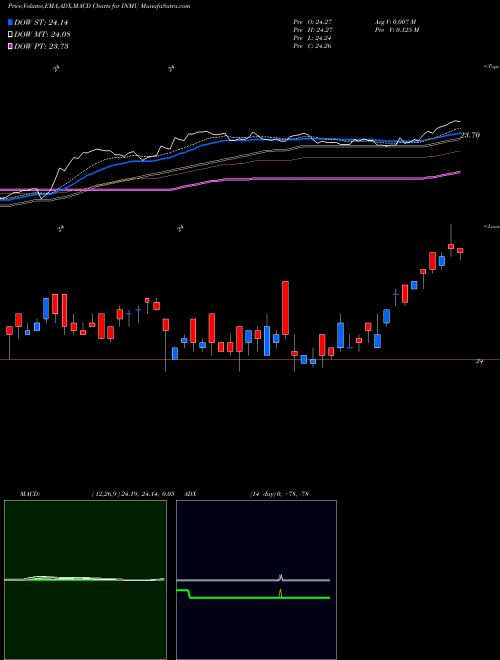
Task: Click the white DOW MT legend swatch
Action: pos(10,34)
